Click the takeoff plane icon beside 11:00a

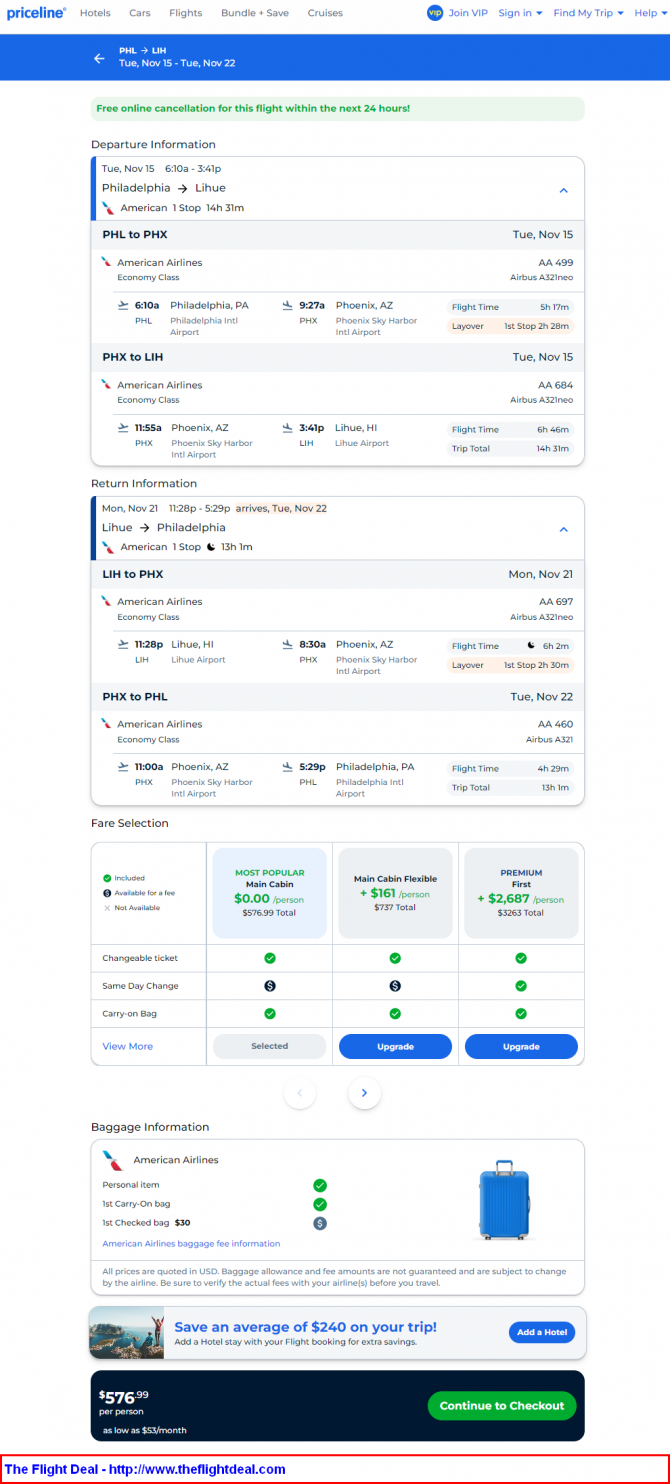[x=123, y=767]
